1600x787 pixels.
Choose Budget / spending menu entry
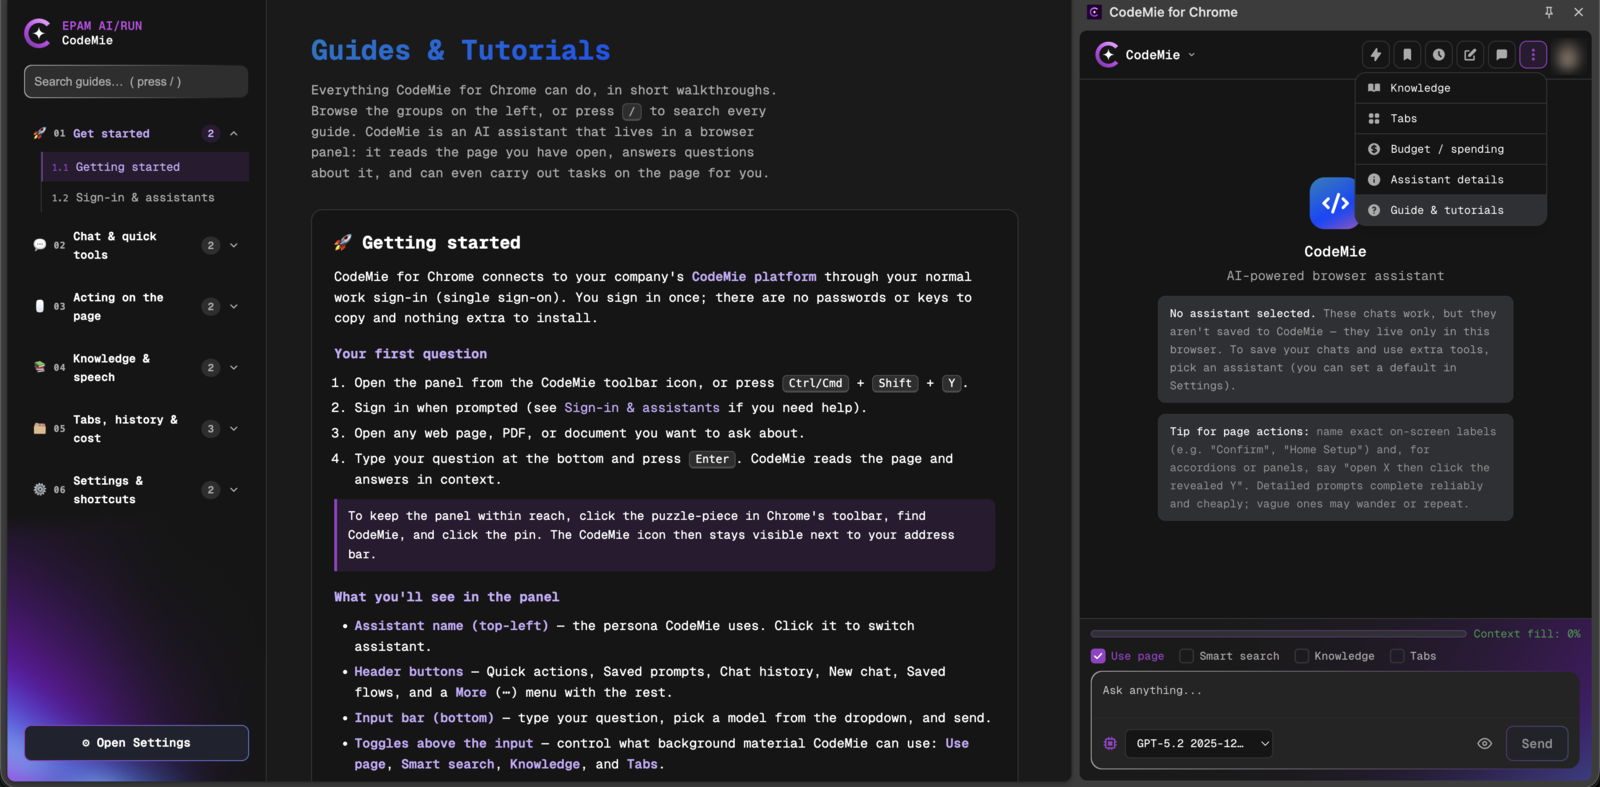pyautogui.click(x=1451, y=149)
